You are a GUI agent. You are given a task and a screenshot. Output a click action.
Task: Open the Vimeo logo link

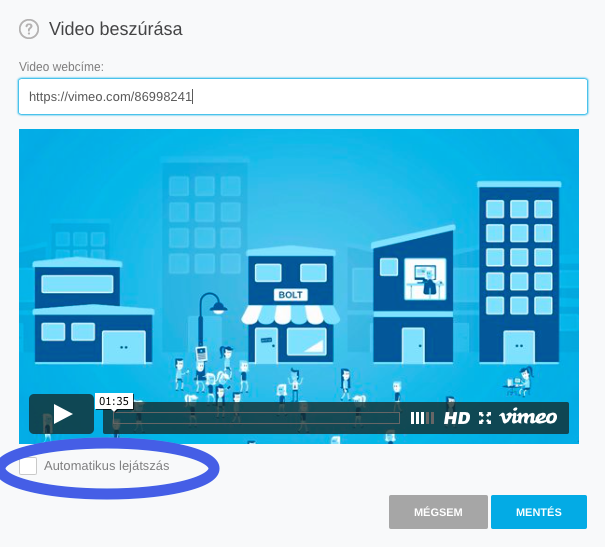[x=528, y=417]
